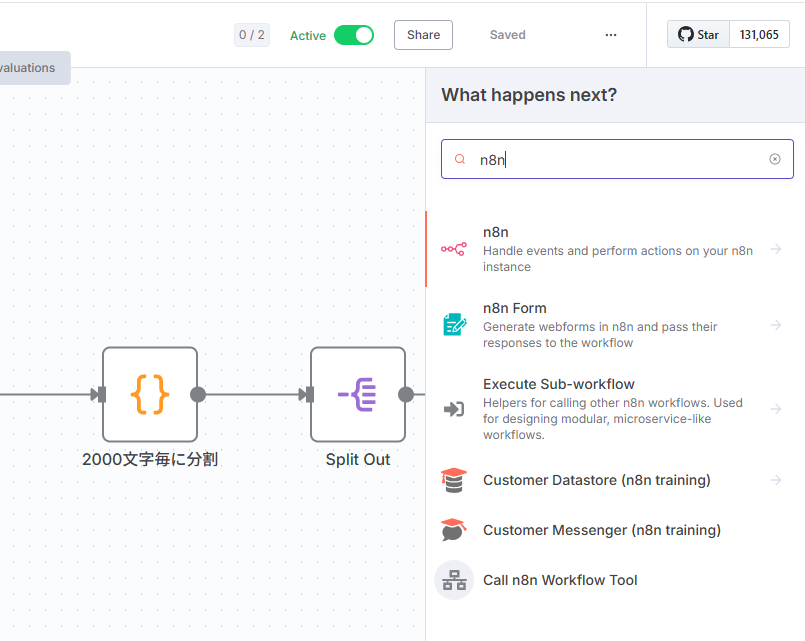Open the 131,065 stargazers count link
The image size is (805, 641).
[759, 34]
